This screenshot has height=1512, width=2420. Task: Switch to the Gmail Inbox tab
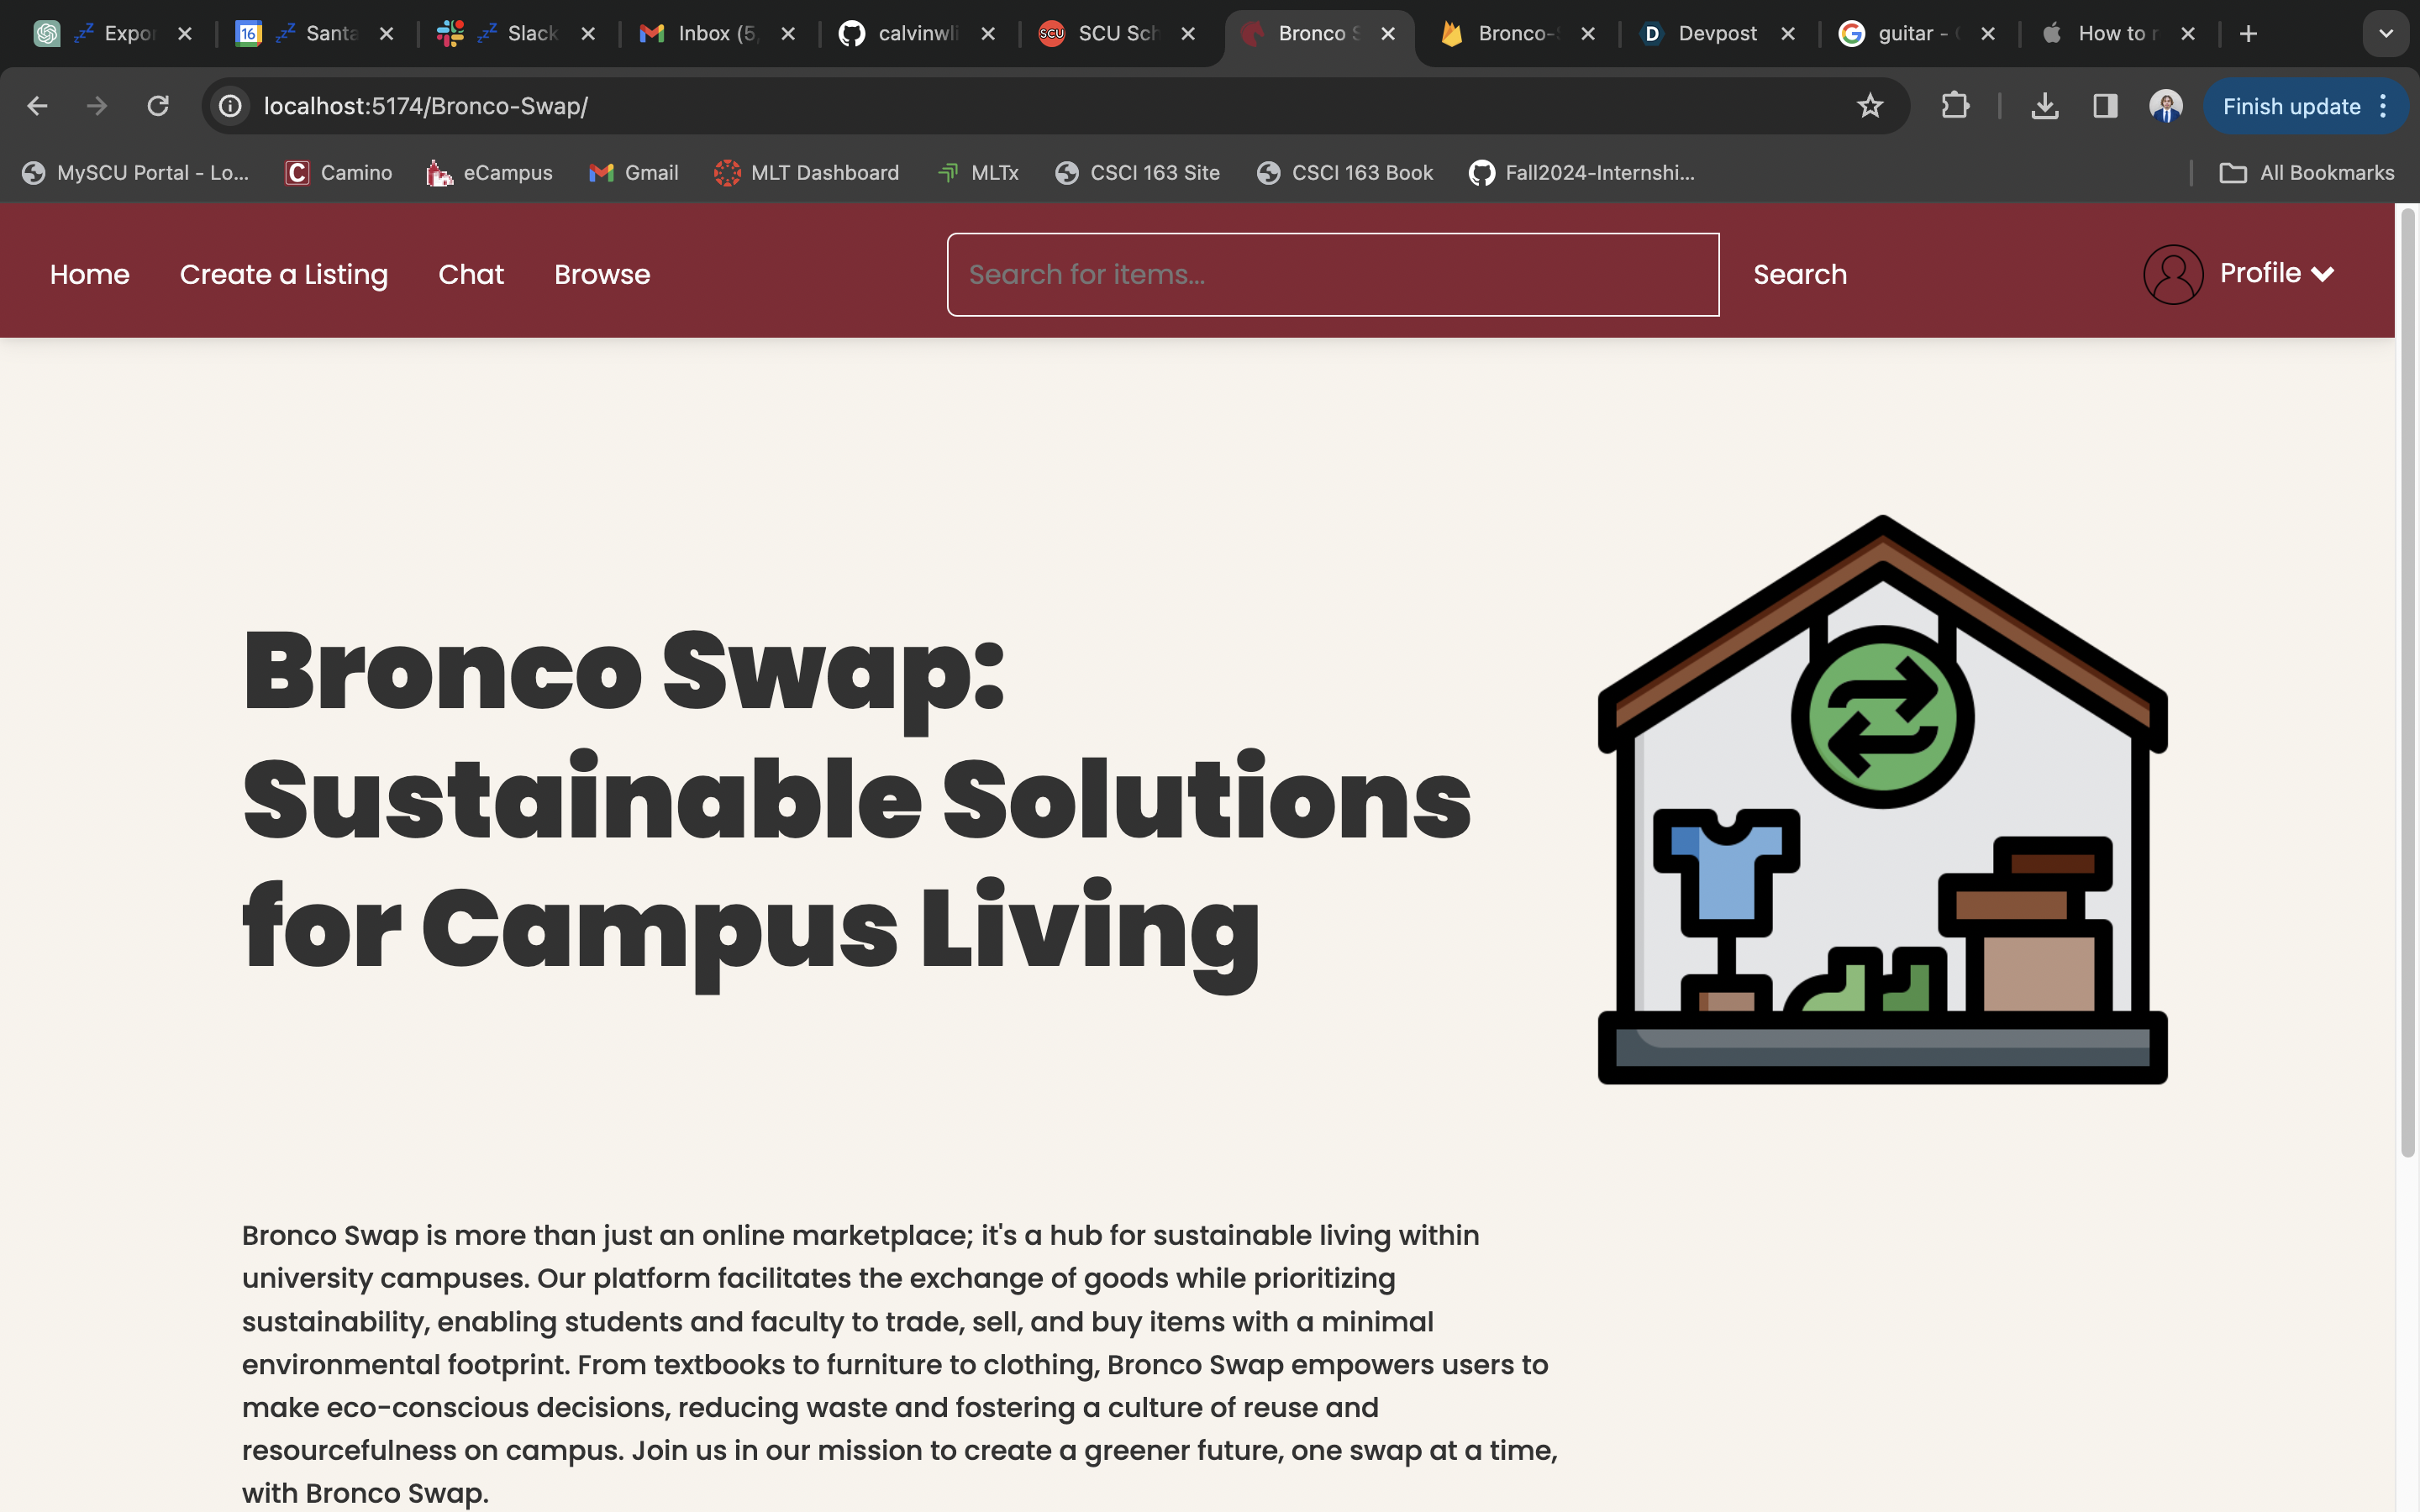[714, 34]
